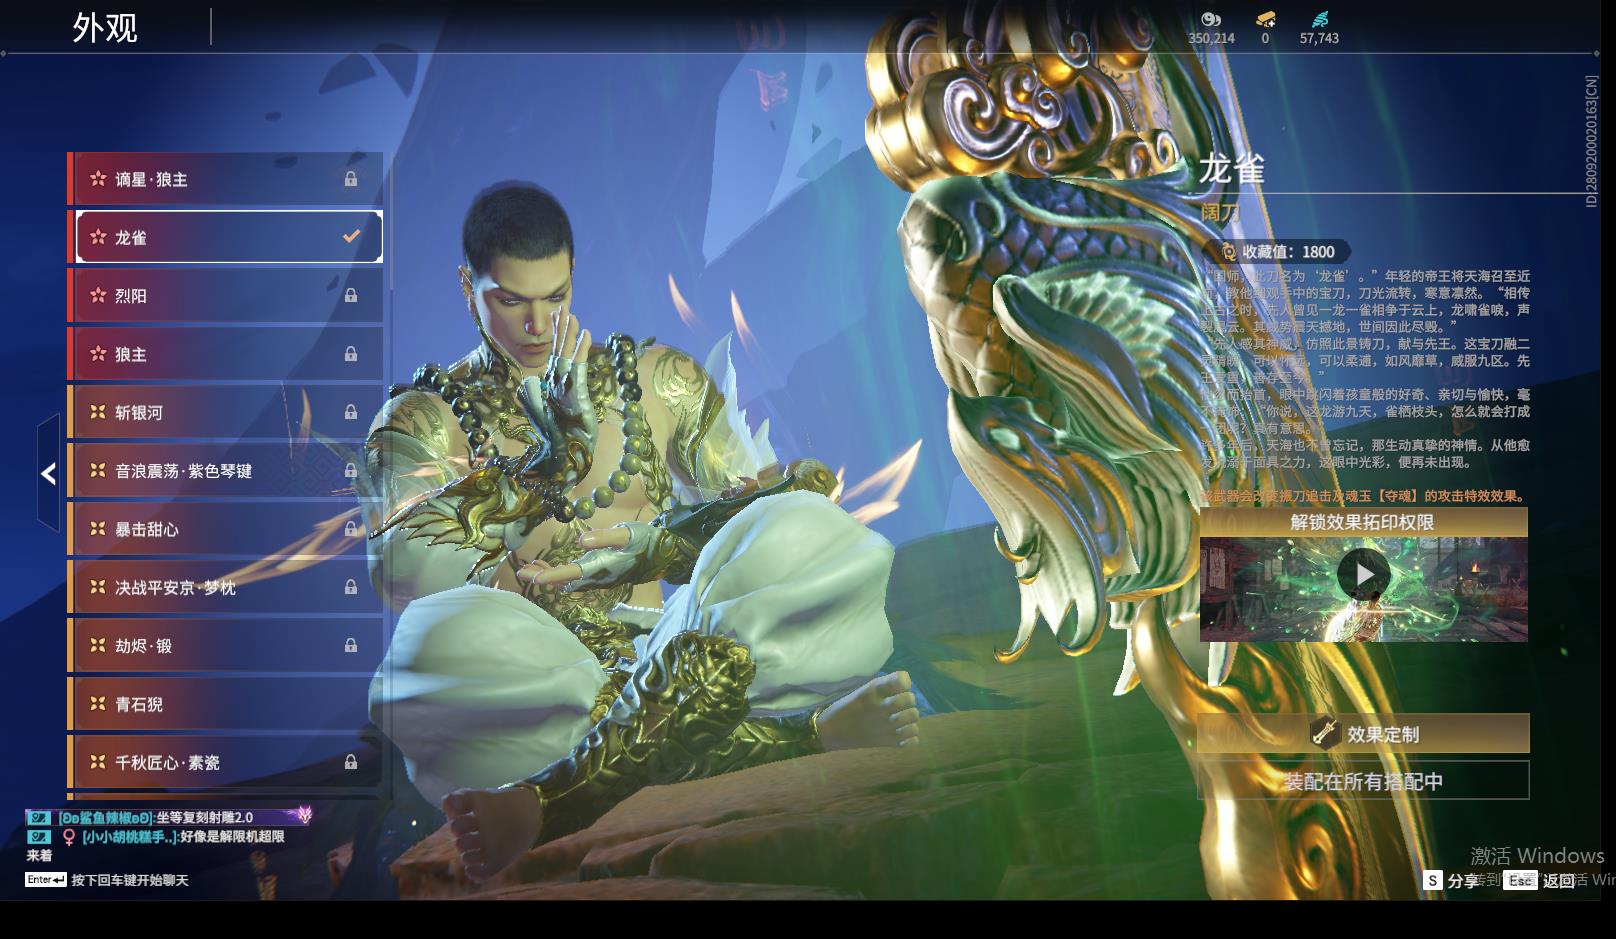
Task: Click the blade icon on 效果定制 button
Action: (x=1325, y=733)
